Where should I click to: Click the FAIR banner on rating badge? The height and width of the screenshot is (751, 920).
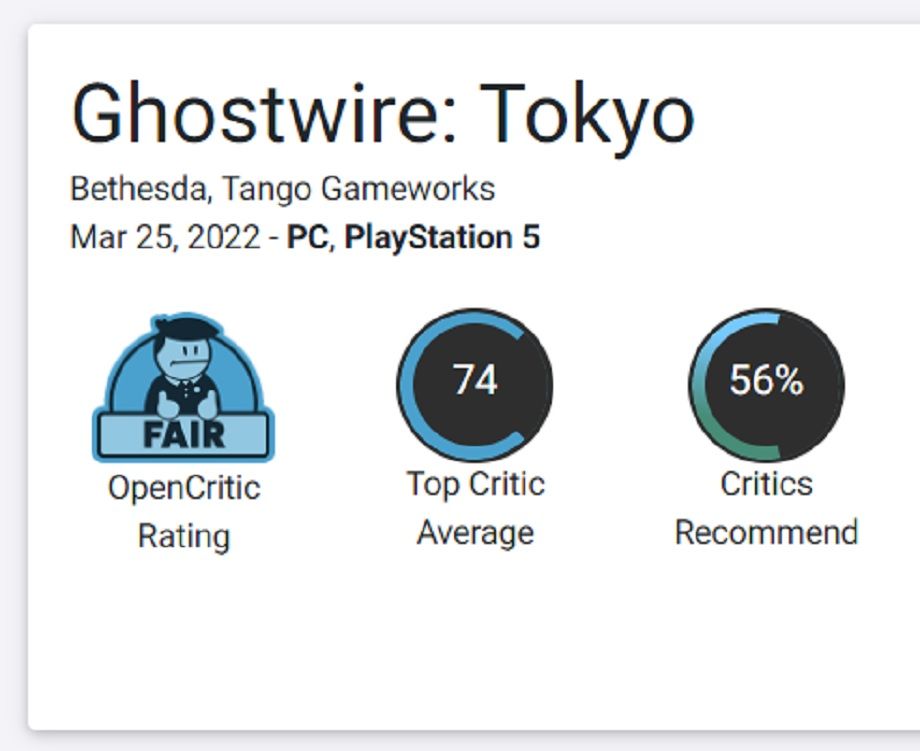184,436
